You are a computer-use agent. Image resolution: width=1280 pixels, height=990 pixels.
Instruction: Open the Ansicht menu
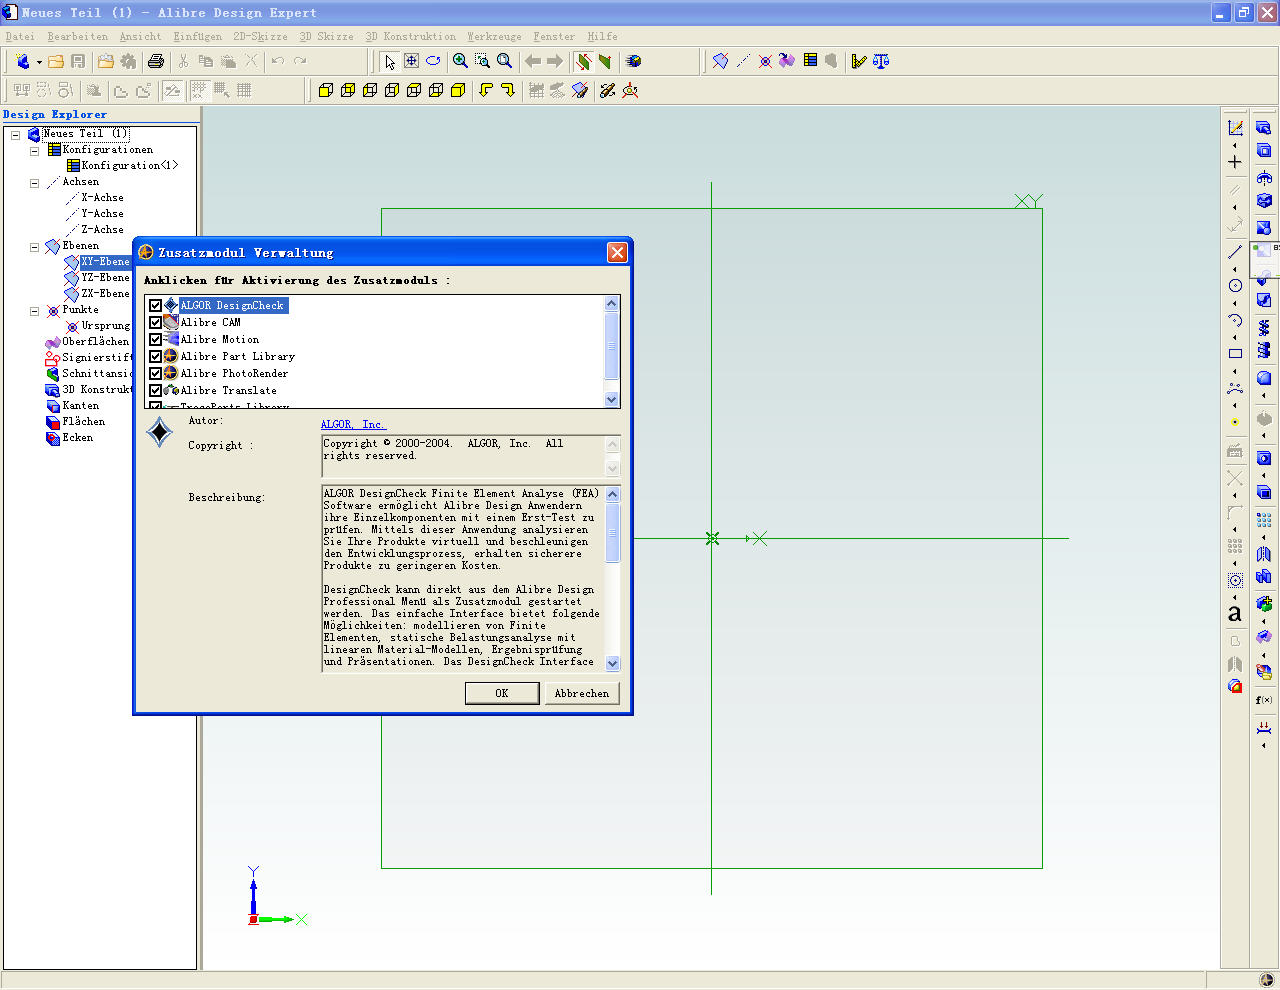pos(140,36)
